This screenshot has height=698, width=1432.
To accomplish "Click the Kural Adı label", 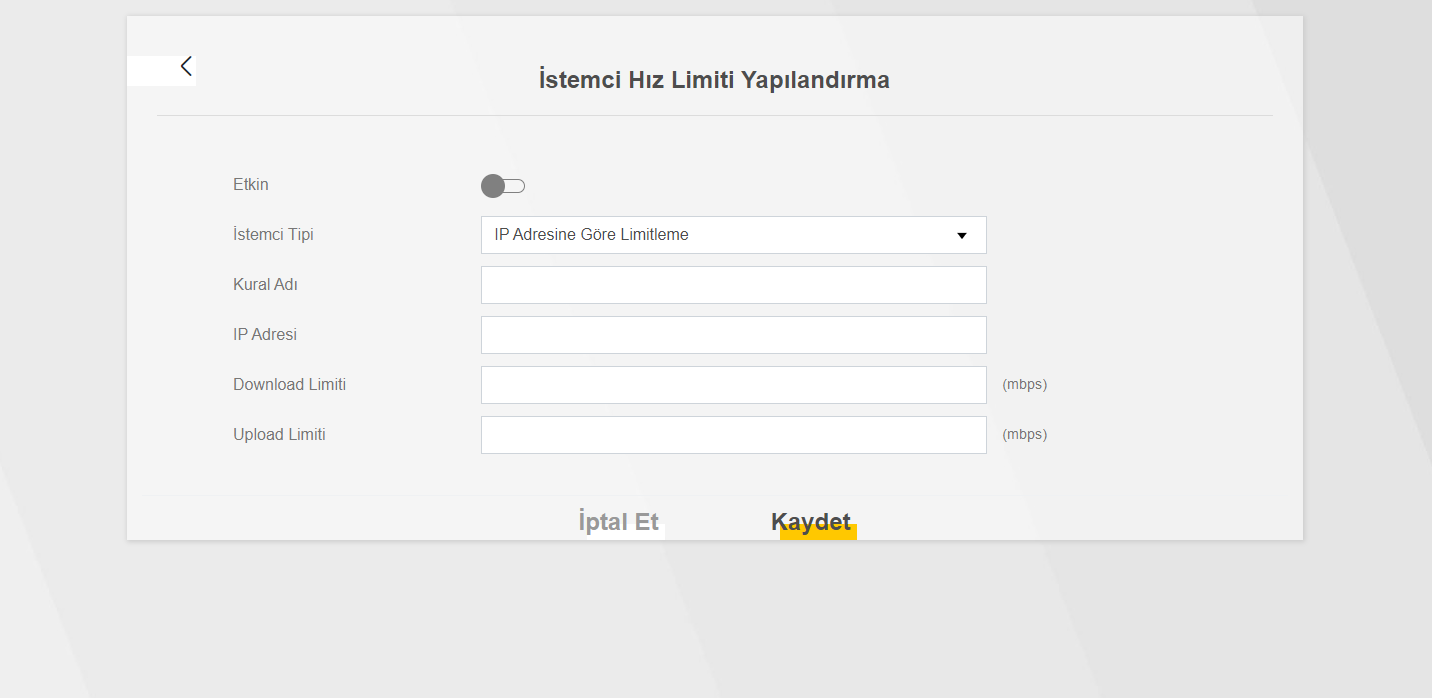I will point(266,285).
